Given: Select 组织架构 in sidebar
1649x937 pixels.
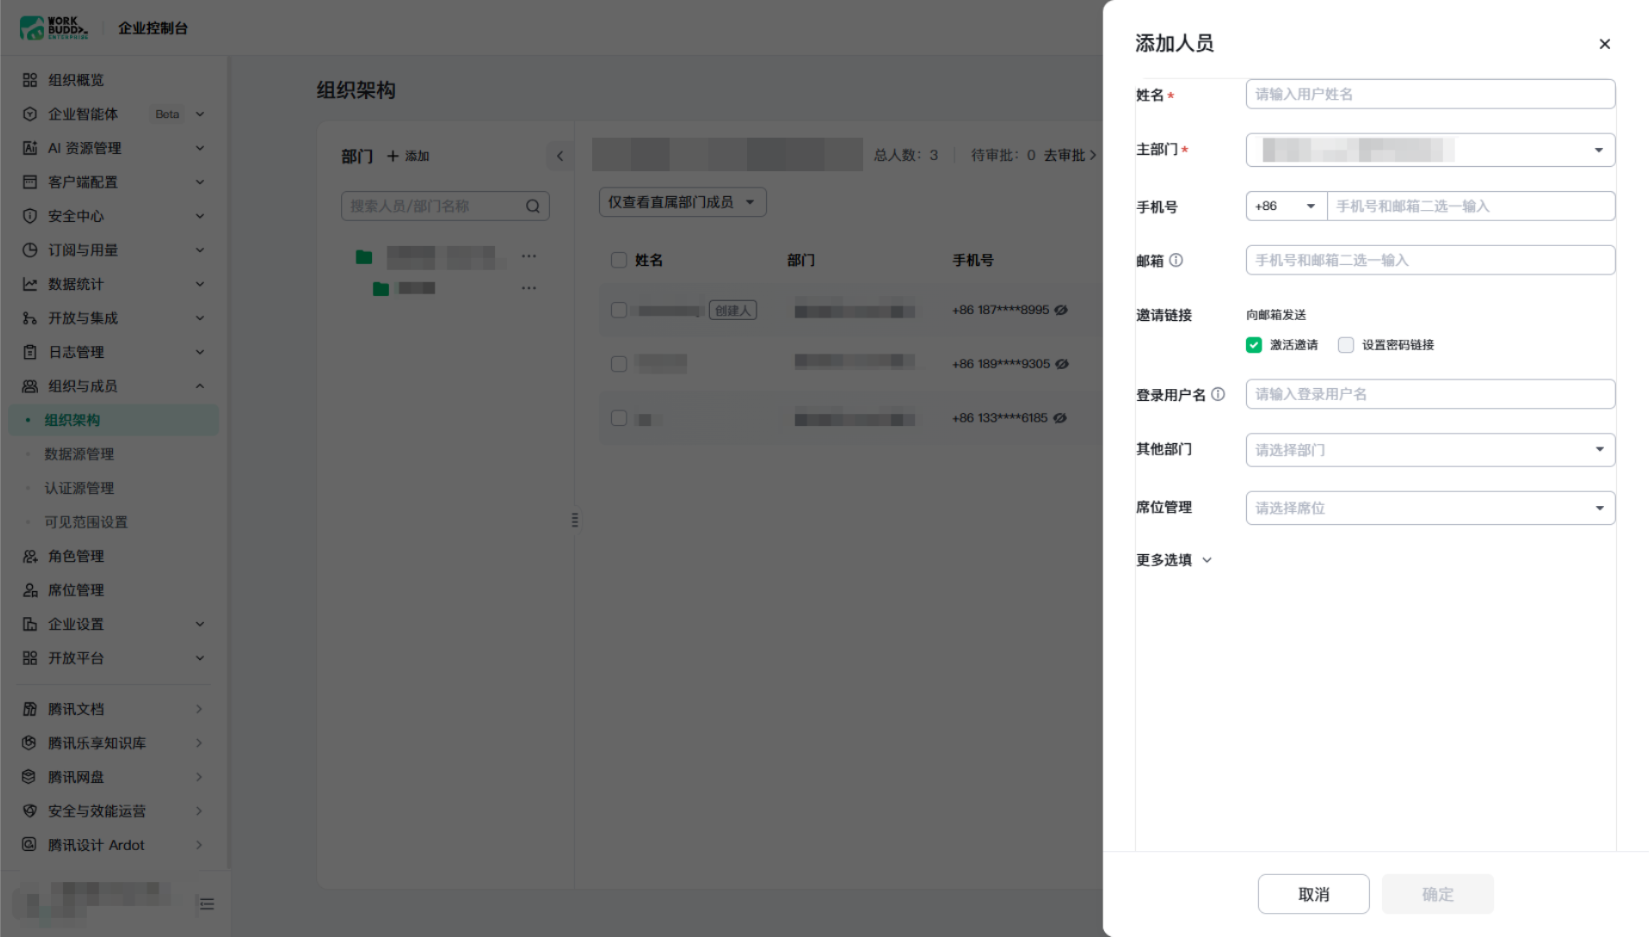Looking at the screenshot, I should click(x=114, y=420).
